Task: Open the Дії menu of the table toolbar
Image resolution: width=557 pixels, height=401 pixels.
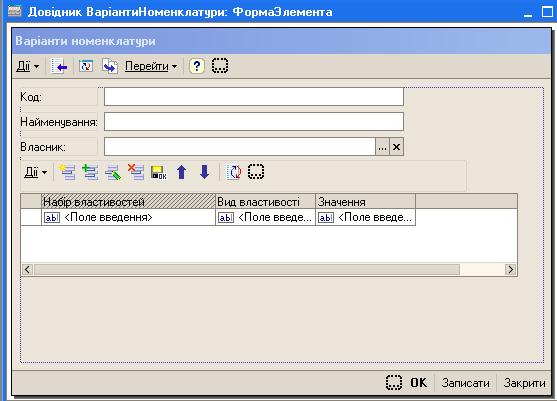Action: coord(36,173)
